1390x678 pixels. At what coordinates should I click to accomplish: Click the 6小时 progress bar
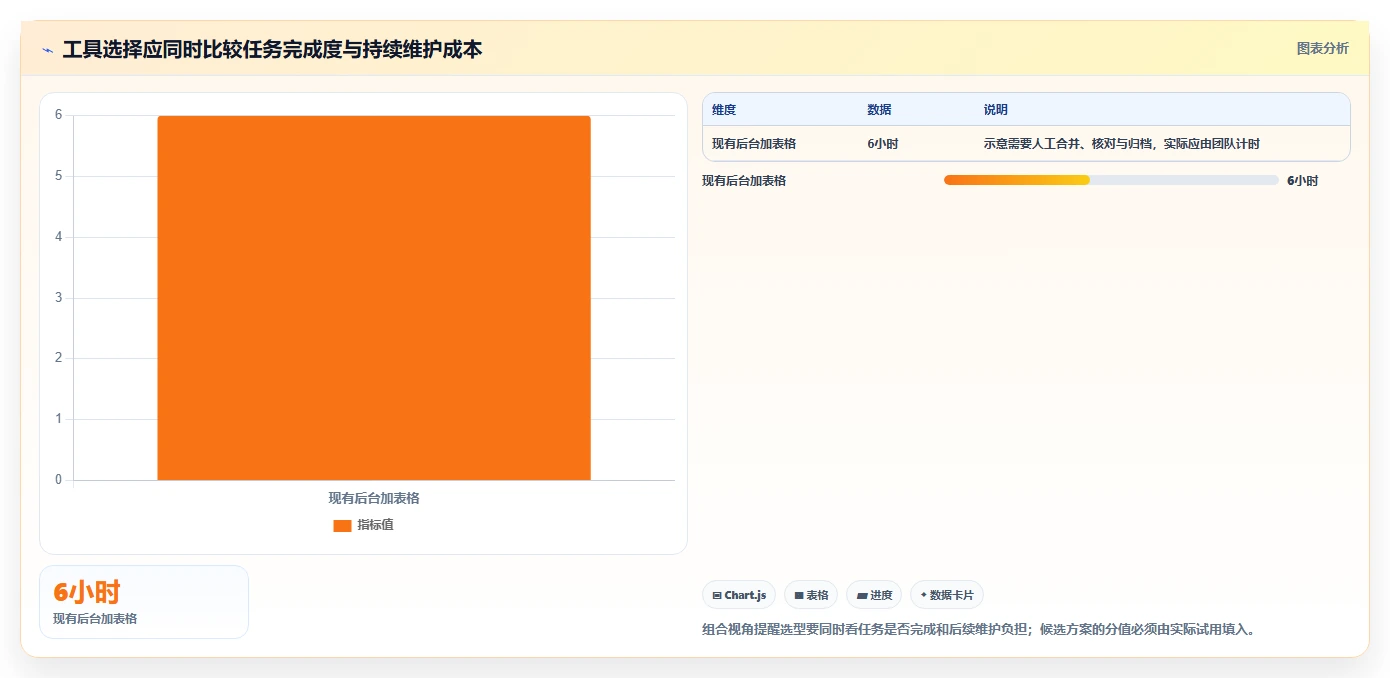coord(1111,180)
